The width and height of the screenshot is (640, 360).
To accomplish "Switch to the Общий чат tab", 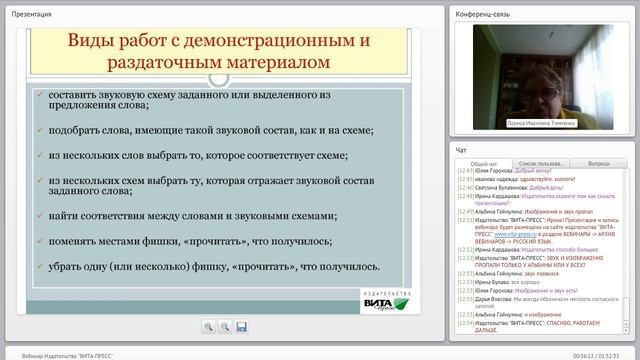I will 484,164.
